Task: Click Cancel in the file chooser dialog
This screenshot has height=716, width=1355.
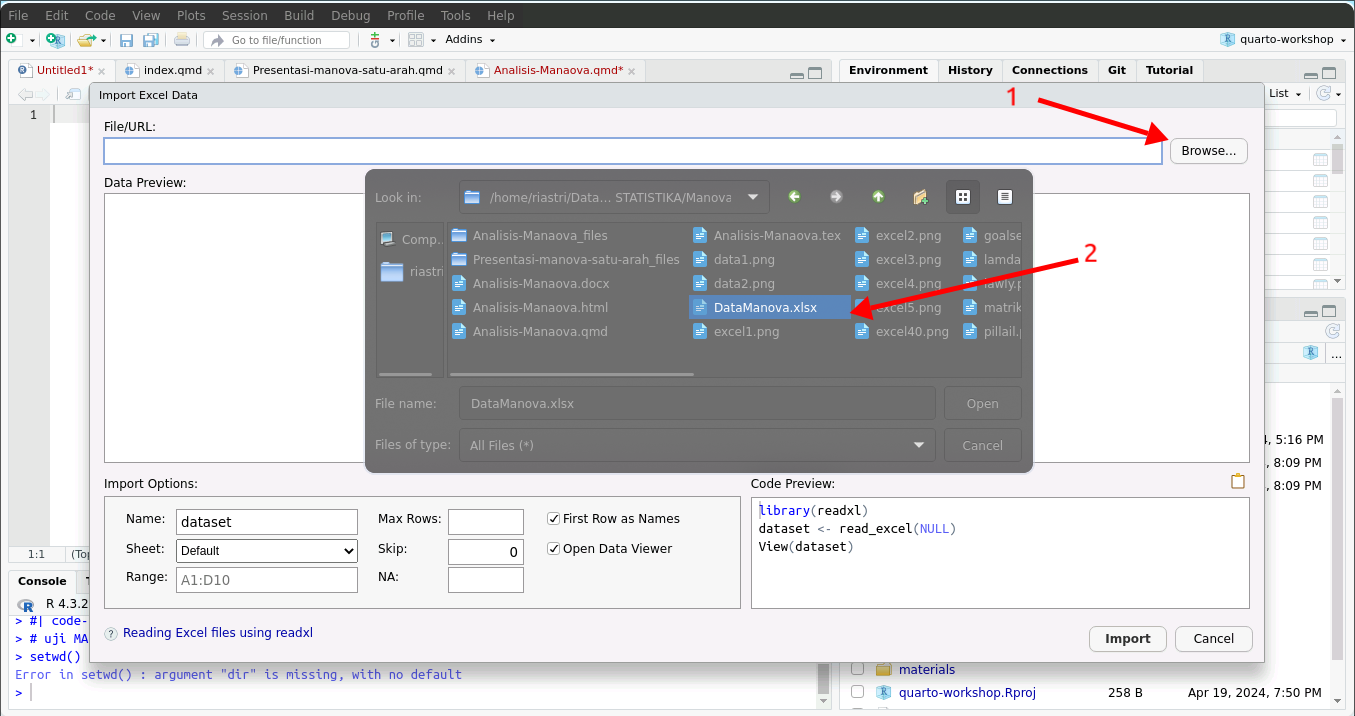Action: 983,445
